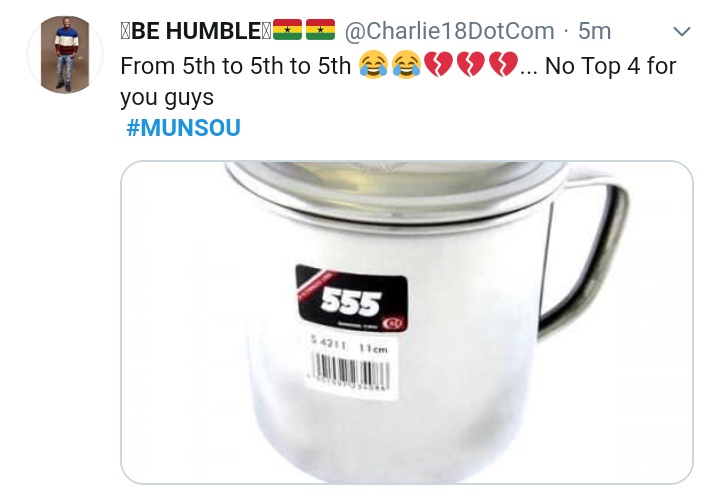Click the 'From 5th to 5th' tweet text

tap(236, 66)
